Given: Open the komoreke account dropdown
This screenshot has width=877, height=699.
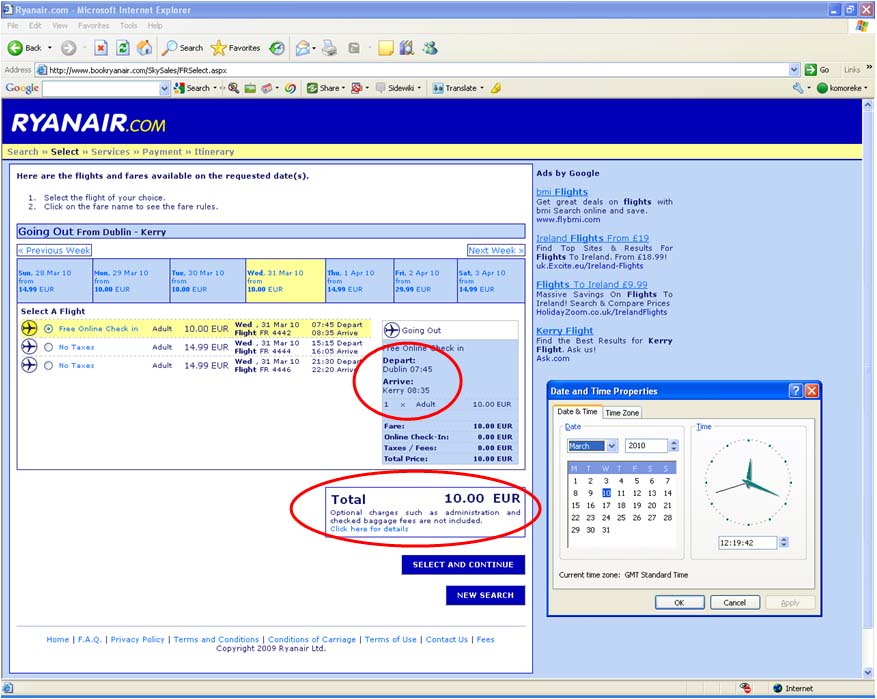Looking at the screenshot, I should pos(866,88).
